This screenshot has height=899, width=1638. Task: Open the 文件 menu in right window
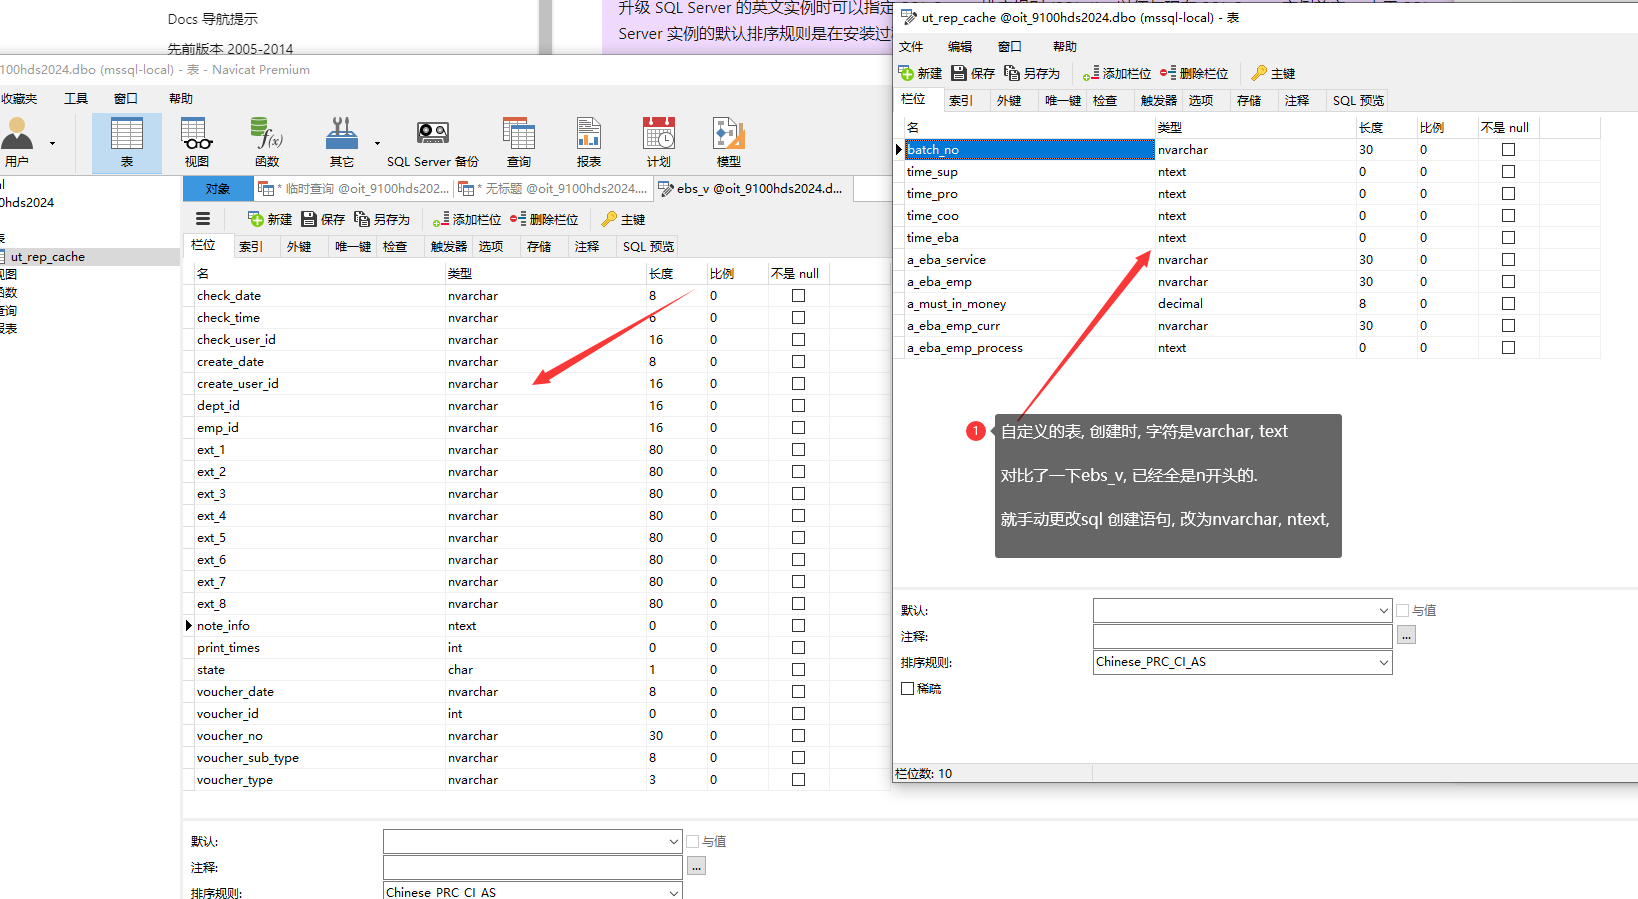[x=911, y=47]
